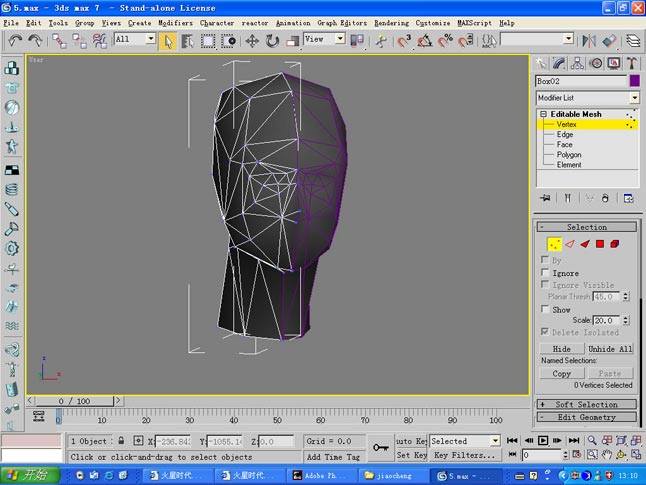This screenshot has height=485, width=646.
Task: Click the Pin Stack icon
Action: (545, 198)
